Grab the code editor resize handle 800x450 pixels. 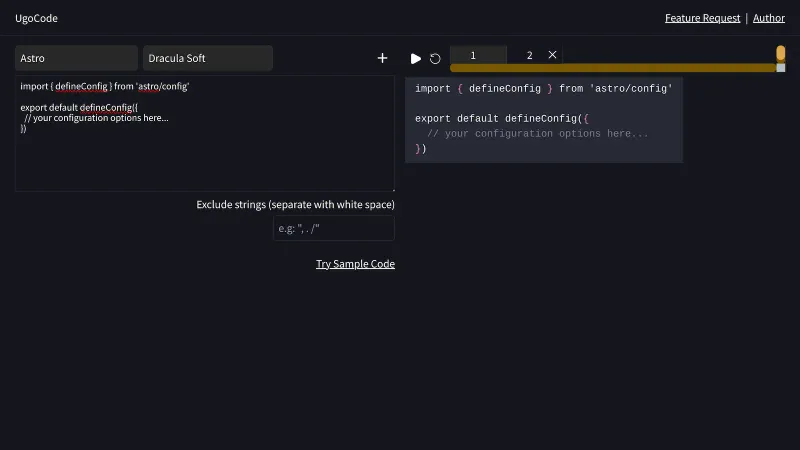392,189
